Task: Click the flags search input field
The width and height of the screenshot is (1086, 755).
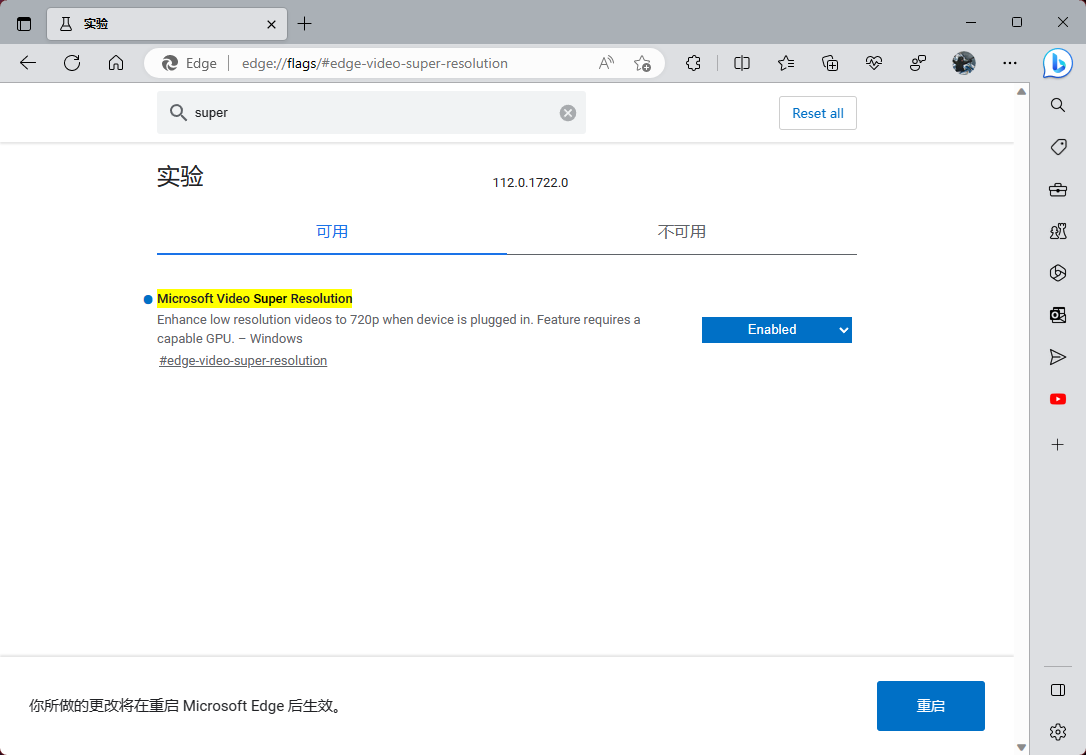Action: point(370,113)
